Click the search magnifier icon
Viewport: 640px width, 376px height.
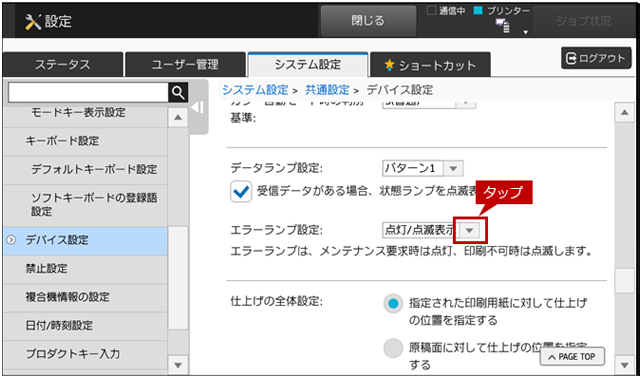tap(178, 93)
